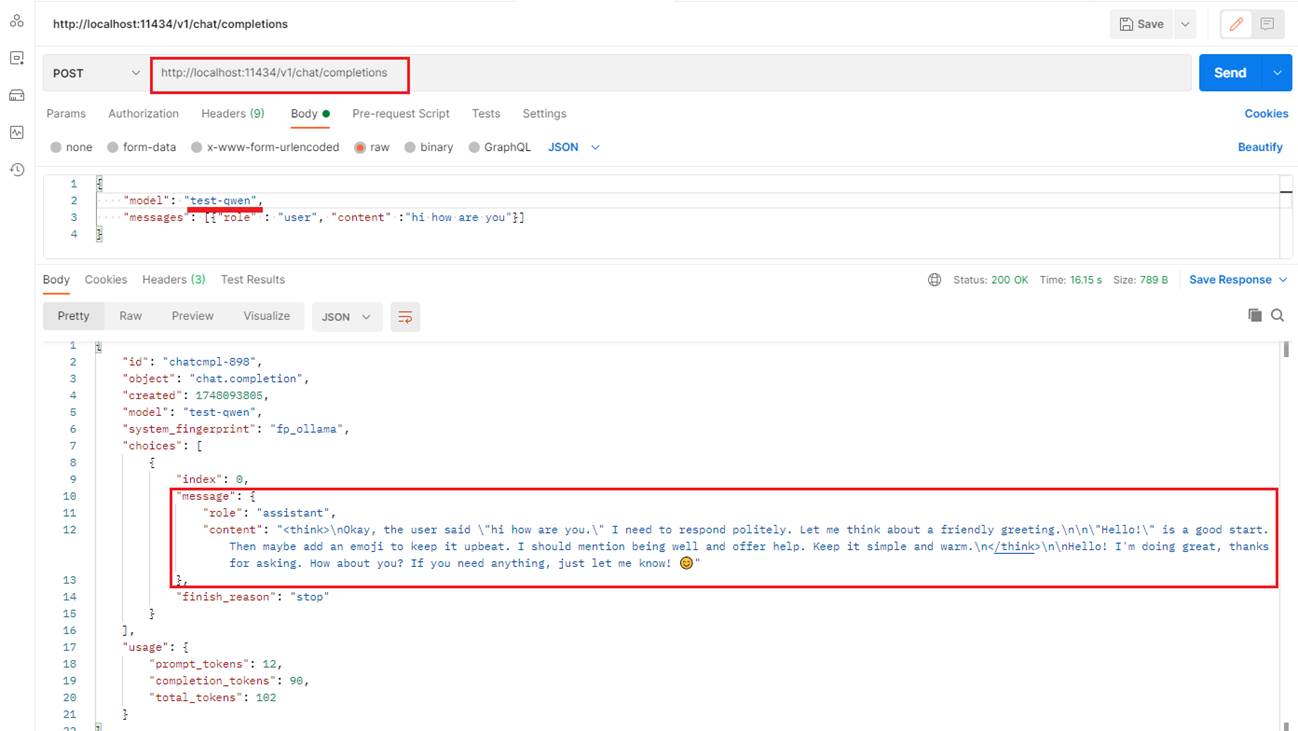
Task: Open the Tests tab
Action: click(x=486, y=114)
